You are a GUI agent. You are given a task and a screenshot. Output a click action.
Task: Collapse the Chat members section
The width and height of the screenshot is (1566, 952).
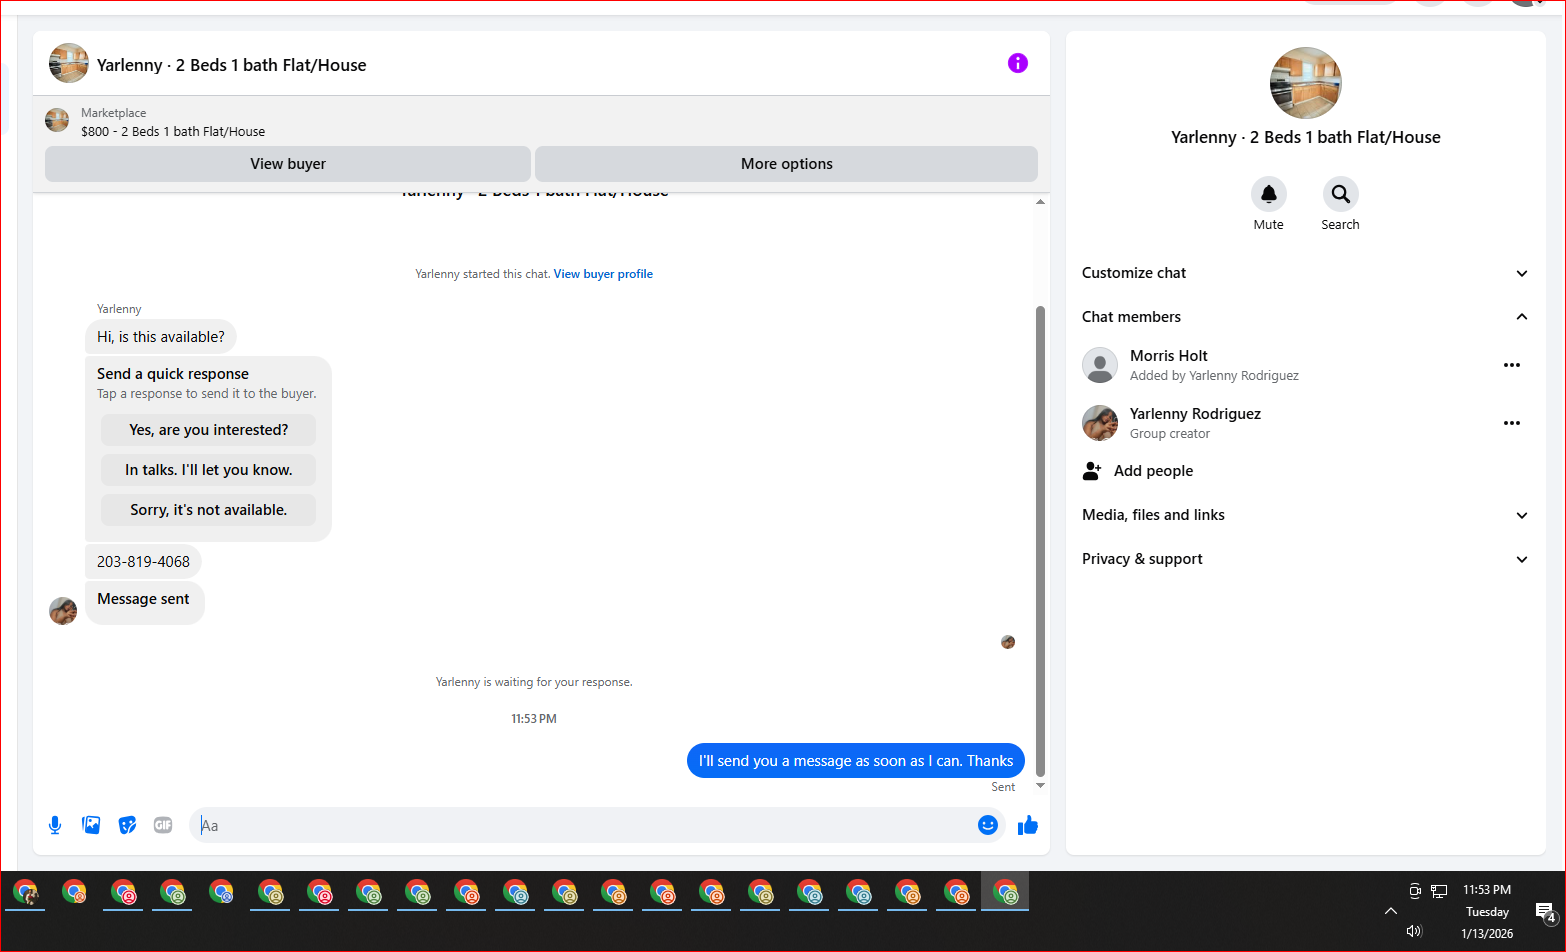click(x=1306, y=317)
